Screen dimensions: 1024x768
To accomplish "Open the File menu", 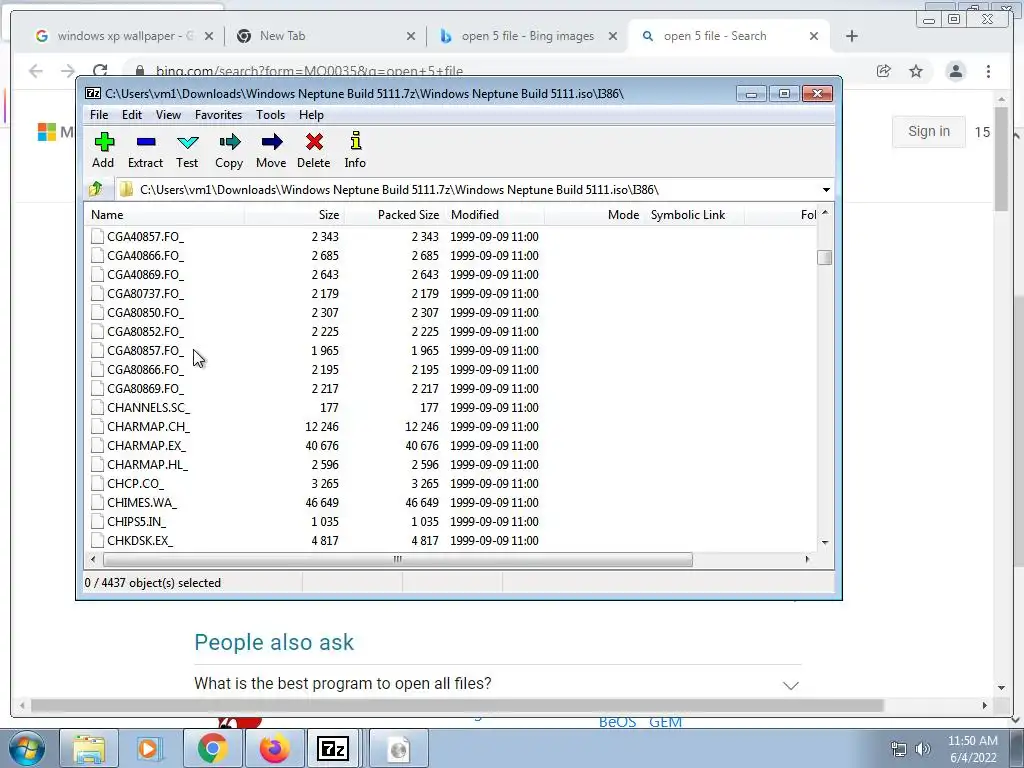I will click(x=99, y=115).
